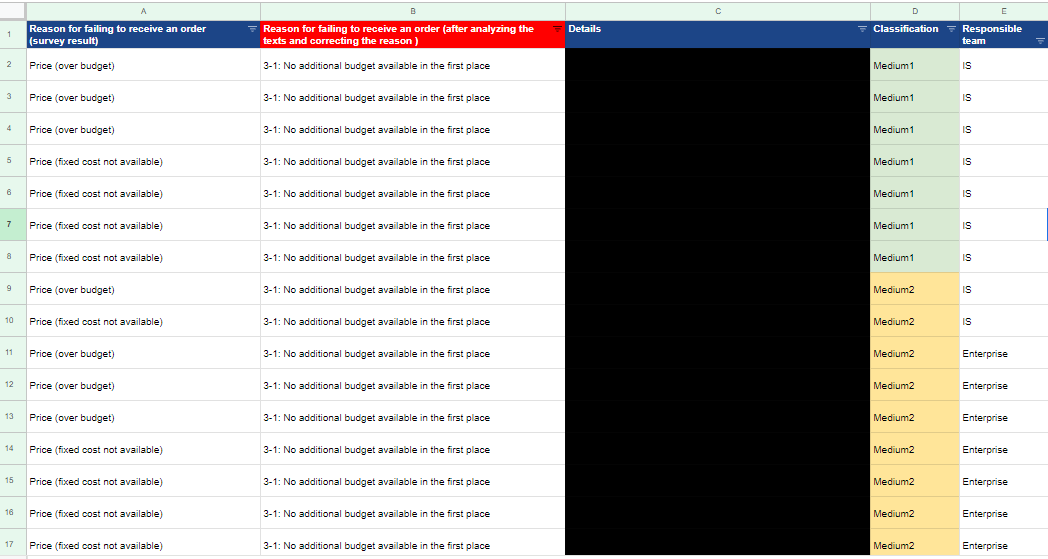Image resolution: width=1048 pixels, height=559 pixels.
Task: Select Medium2 cell in row 17
Action: pos(915,544)
